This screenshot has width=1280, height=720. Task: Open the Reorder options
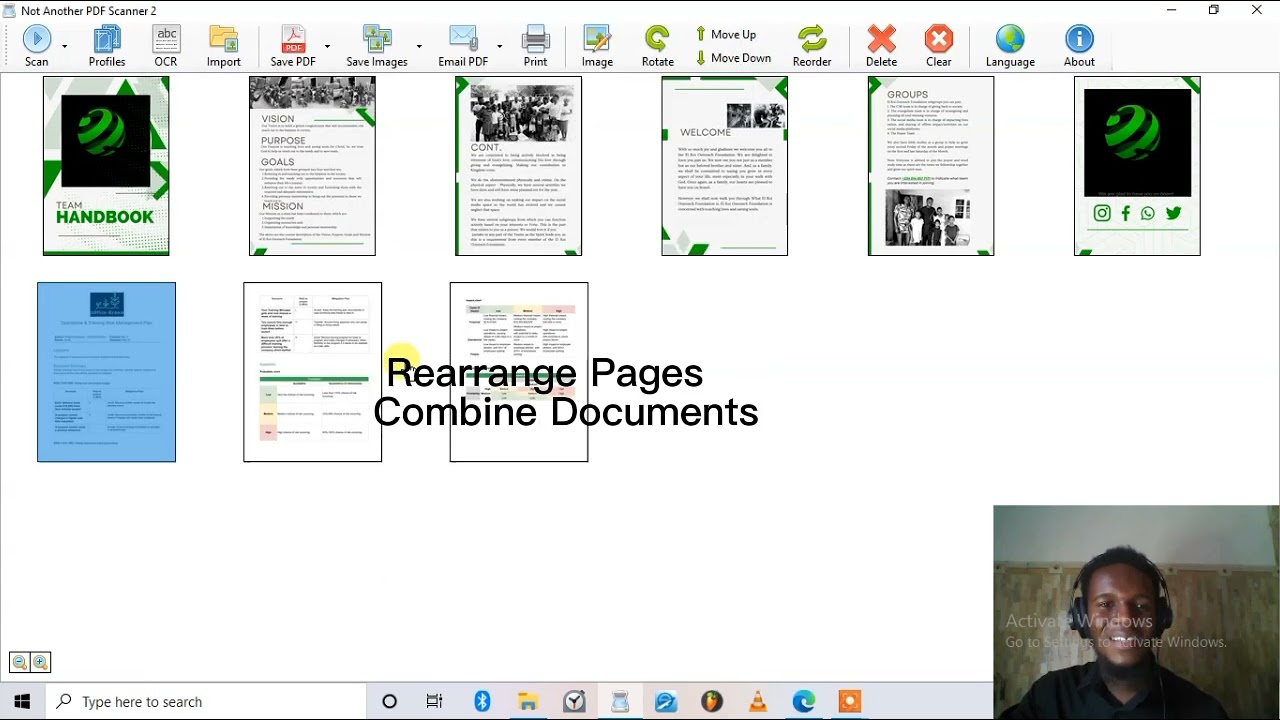coord(812,46)
